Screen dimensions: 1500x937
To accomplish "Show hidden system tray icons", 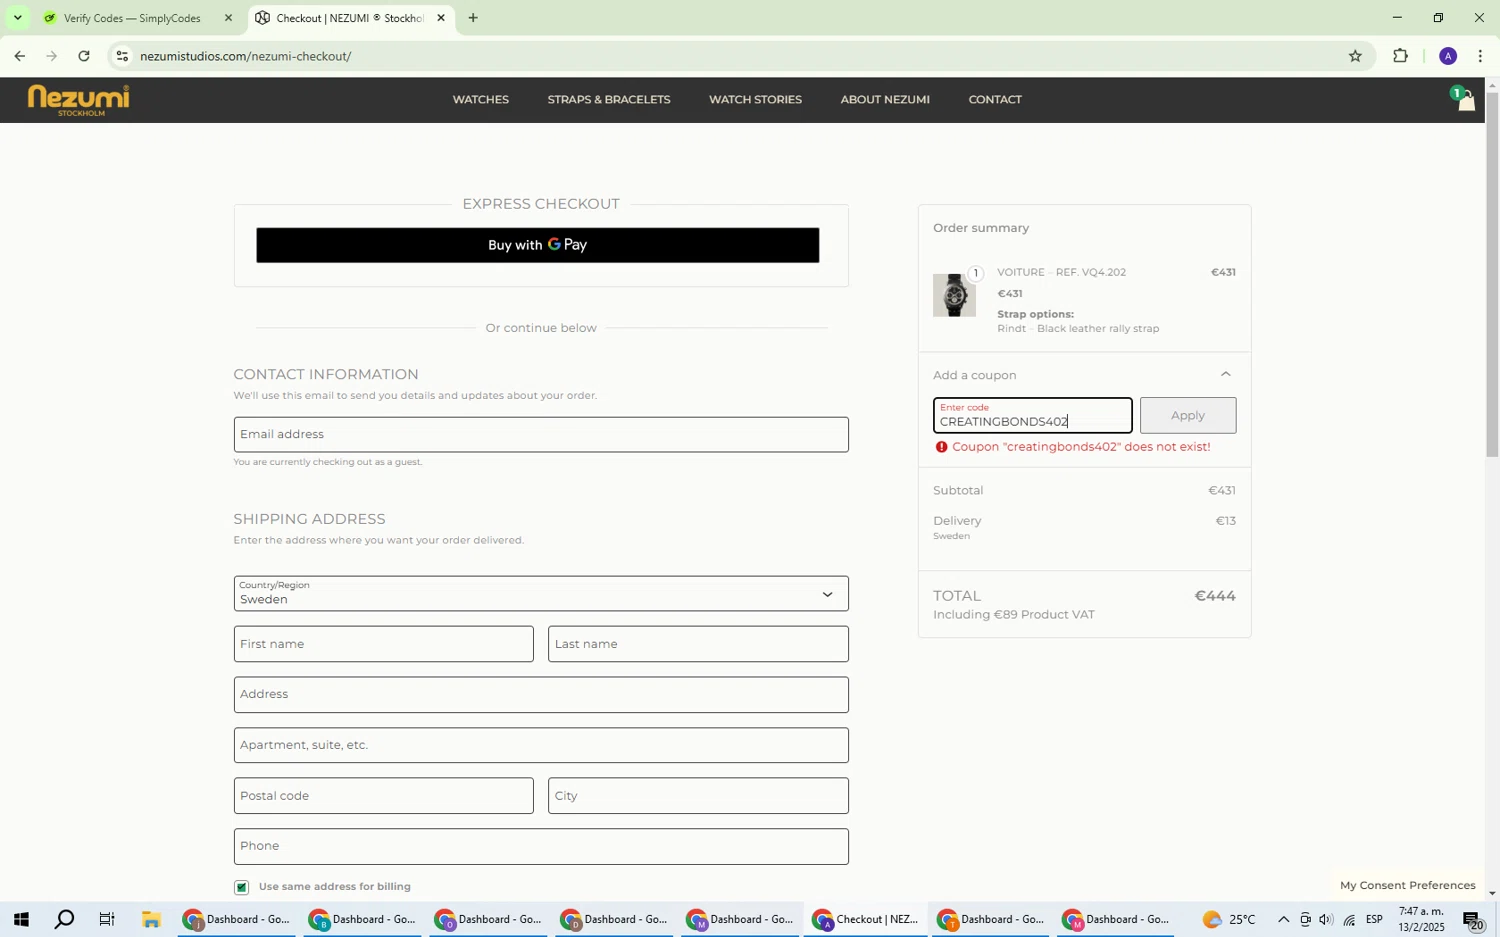I will 1283,920.
